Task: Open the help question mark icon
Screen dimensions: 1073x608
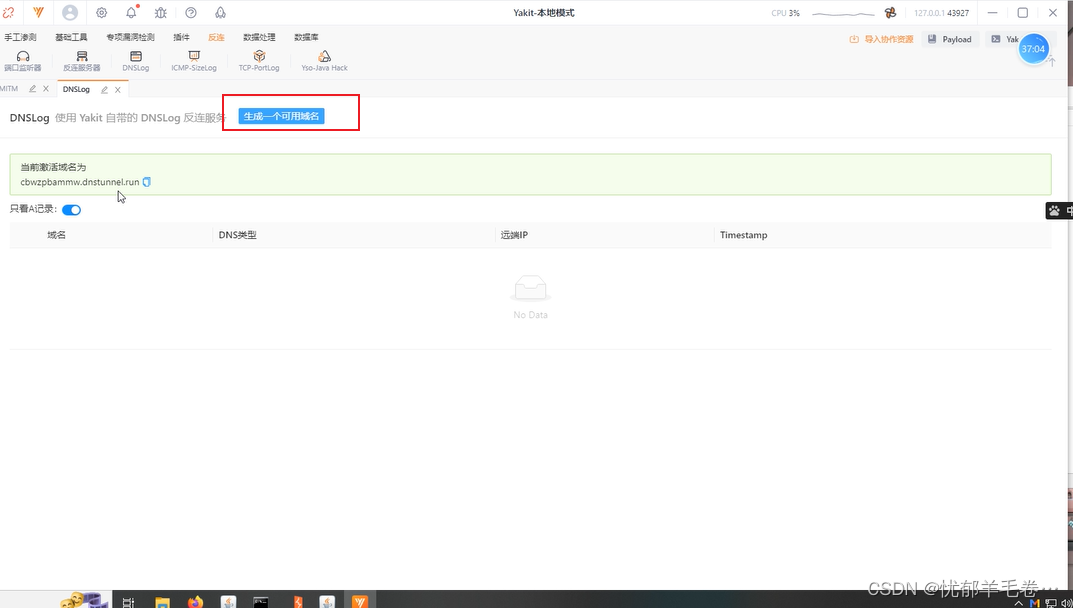Action: (191, 12)
